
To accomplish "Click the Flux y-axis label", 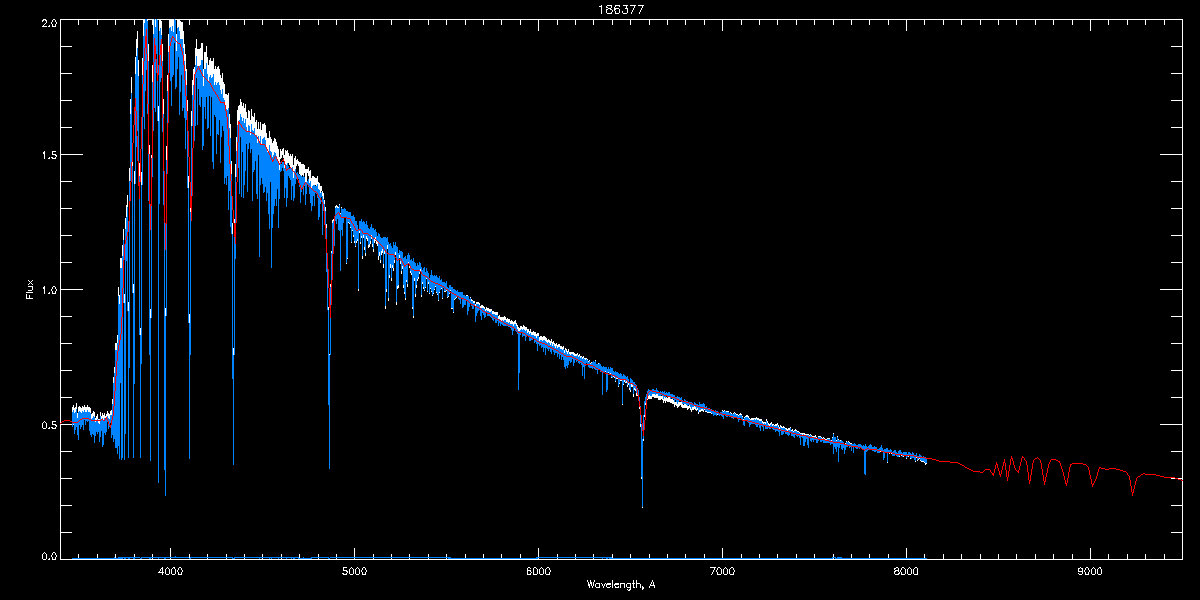I will click(29, 290).
